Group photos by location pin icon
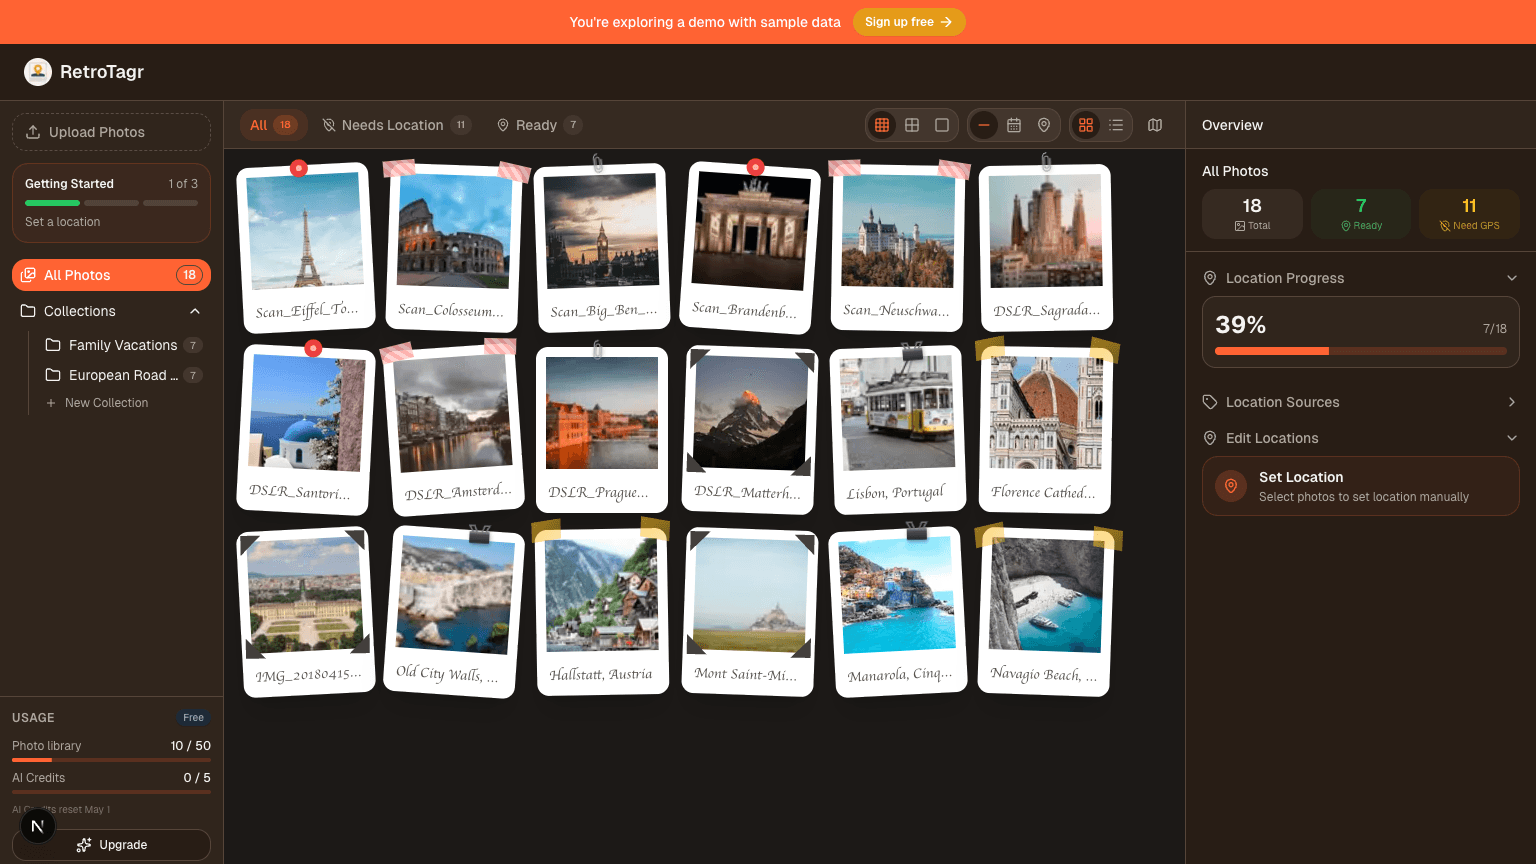 click(1044, 125)
